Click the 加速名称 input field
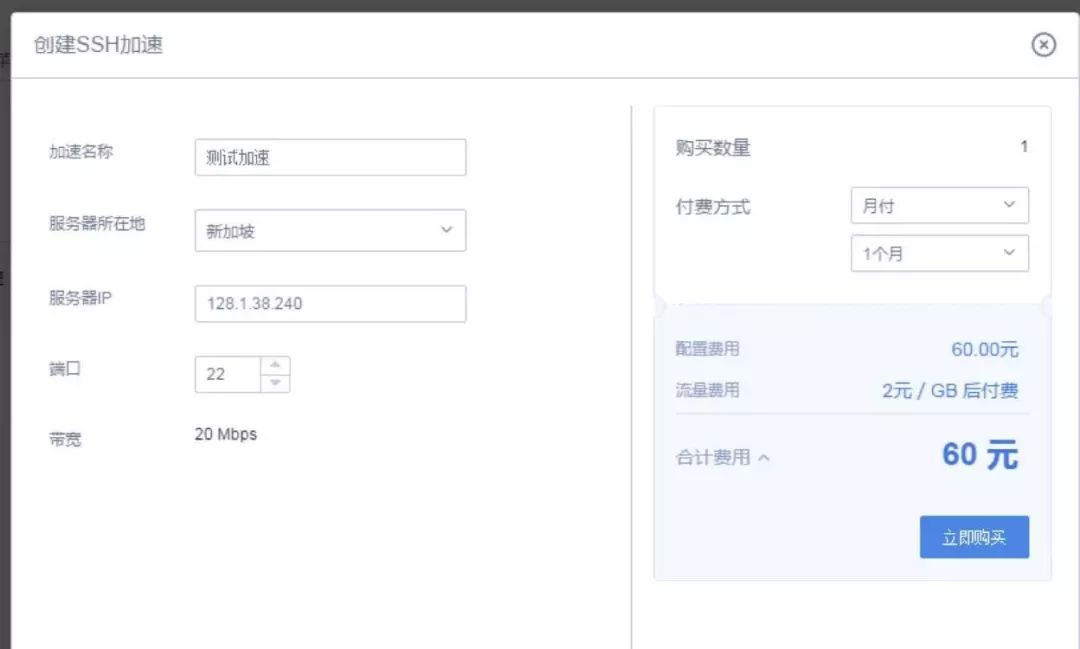The image size is (1080, 649). click(x=330, y=157)
